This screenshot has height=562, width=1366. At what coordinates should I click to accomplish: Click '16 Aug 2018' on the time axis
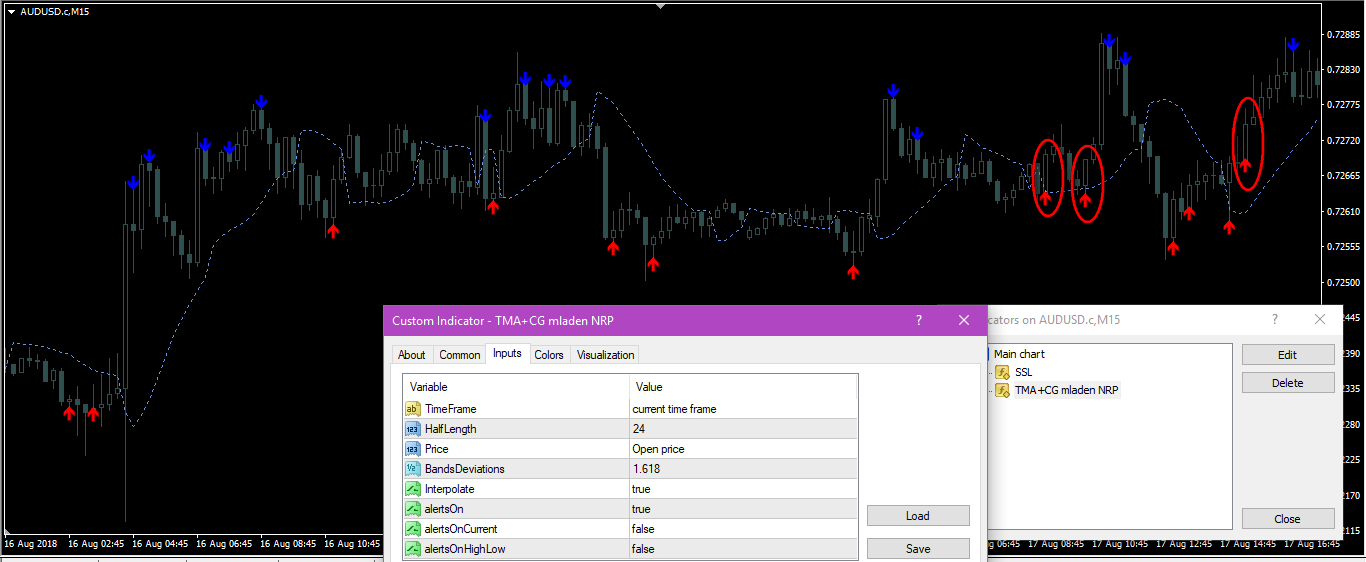pos(31,544)
